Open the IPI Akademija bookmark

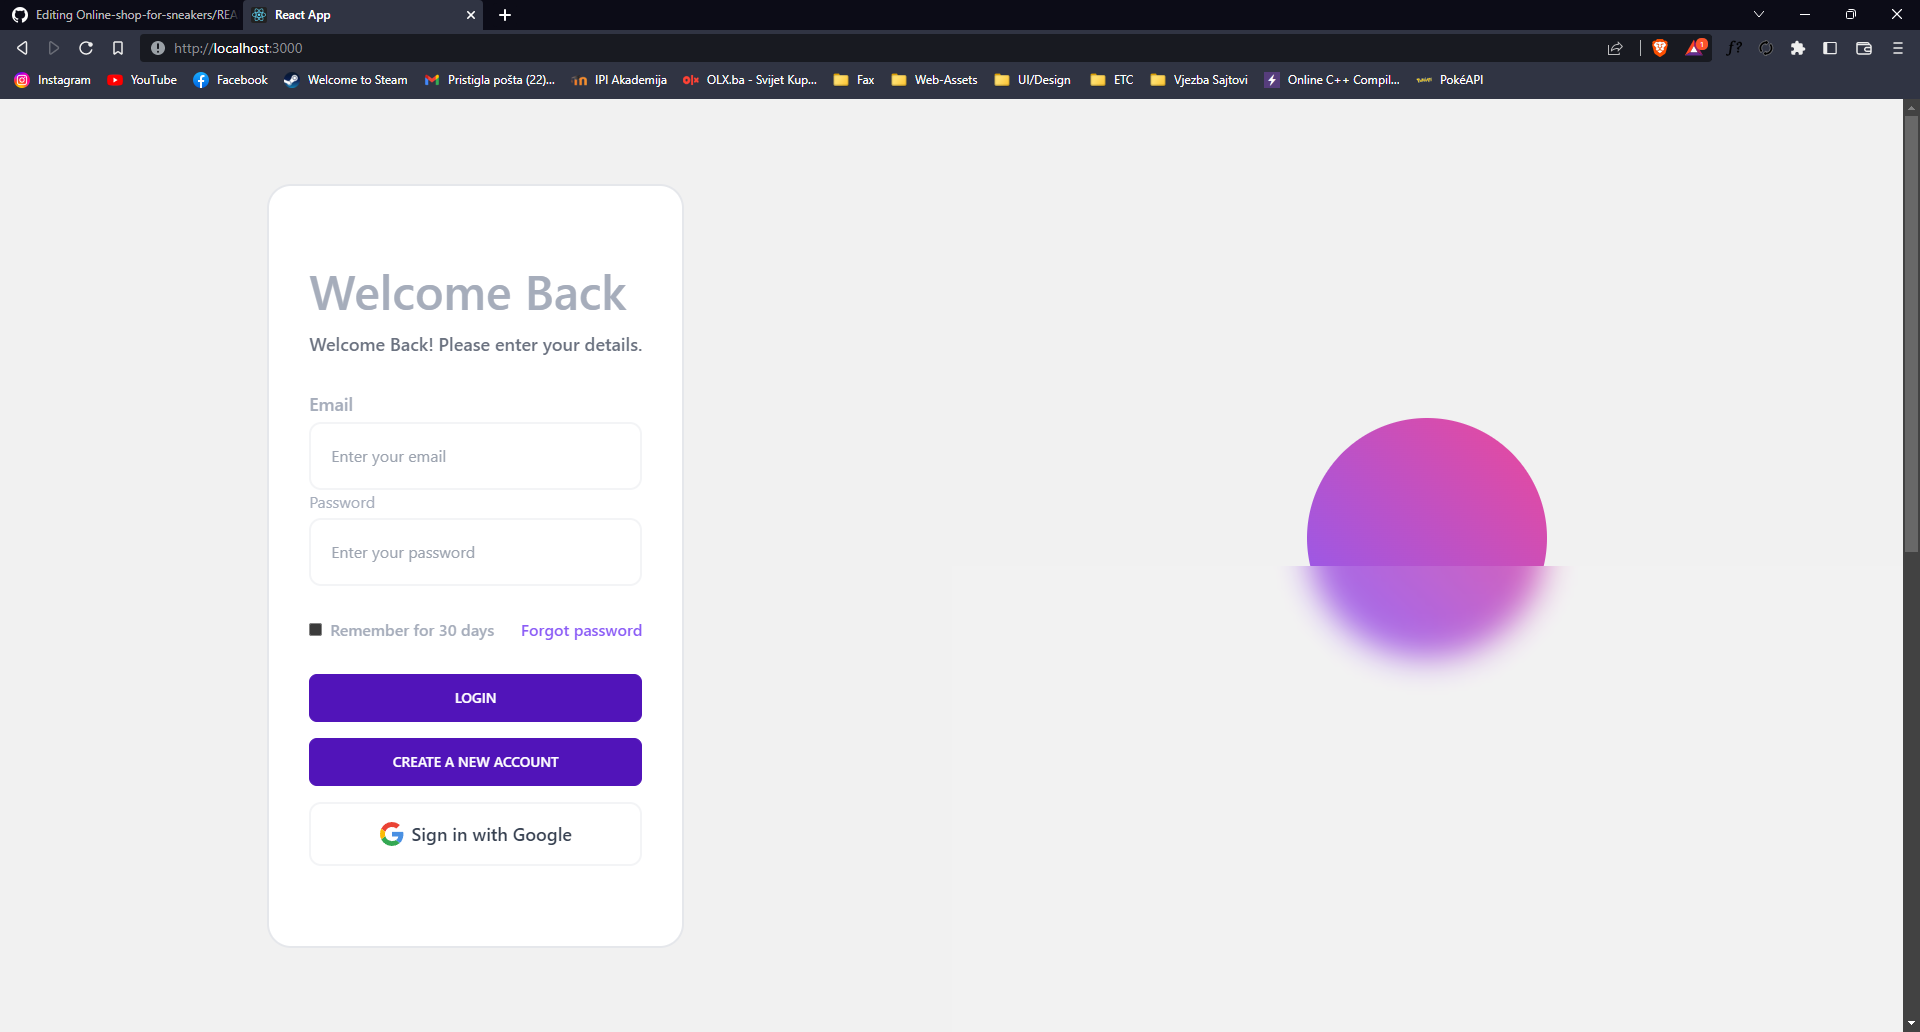[x=619, y=80]
